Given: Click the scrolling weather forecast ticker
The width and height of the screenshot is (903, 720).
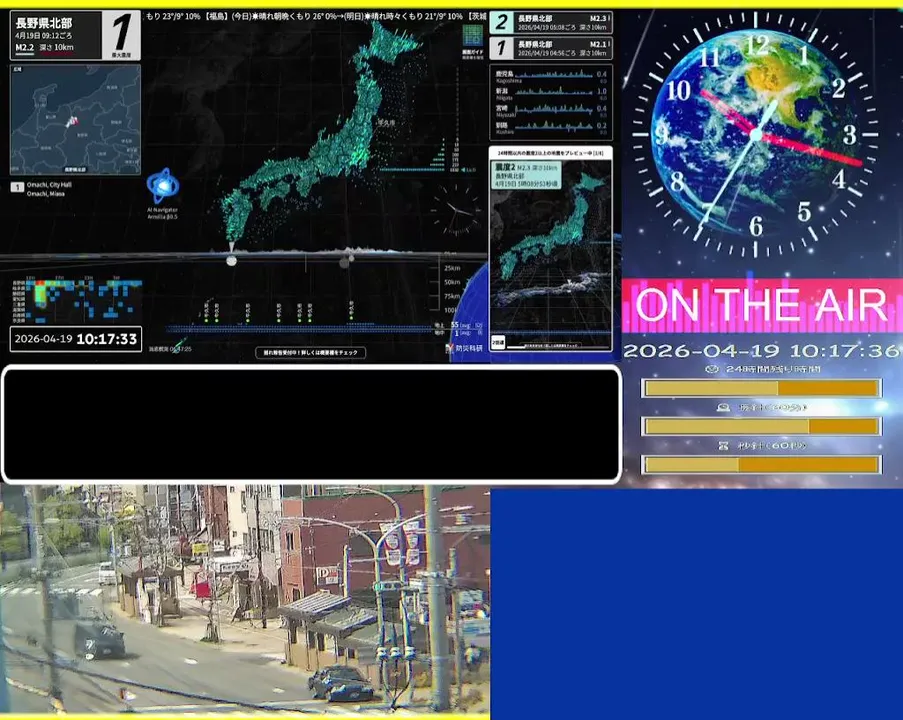Looking at the screenshot, I should [314, 16].
